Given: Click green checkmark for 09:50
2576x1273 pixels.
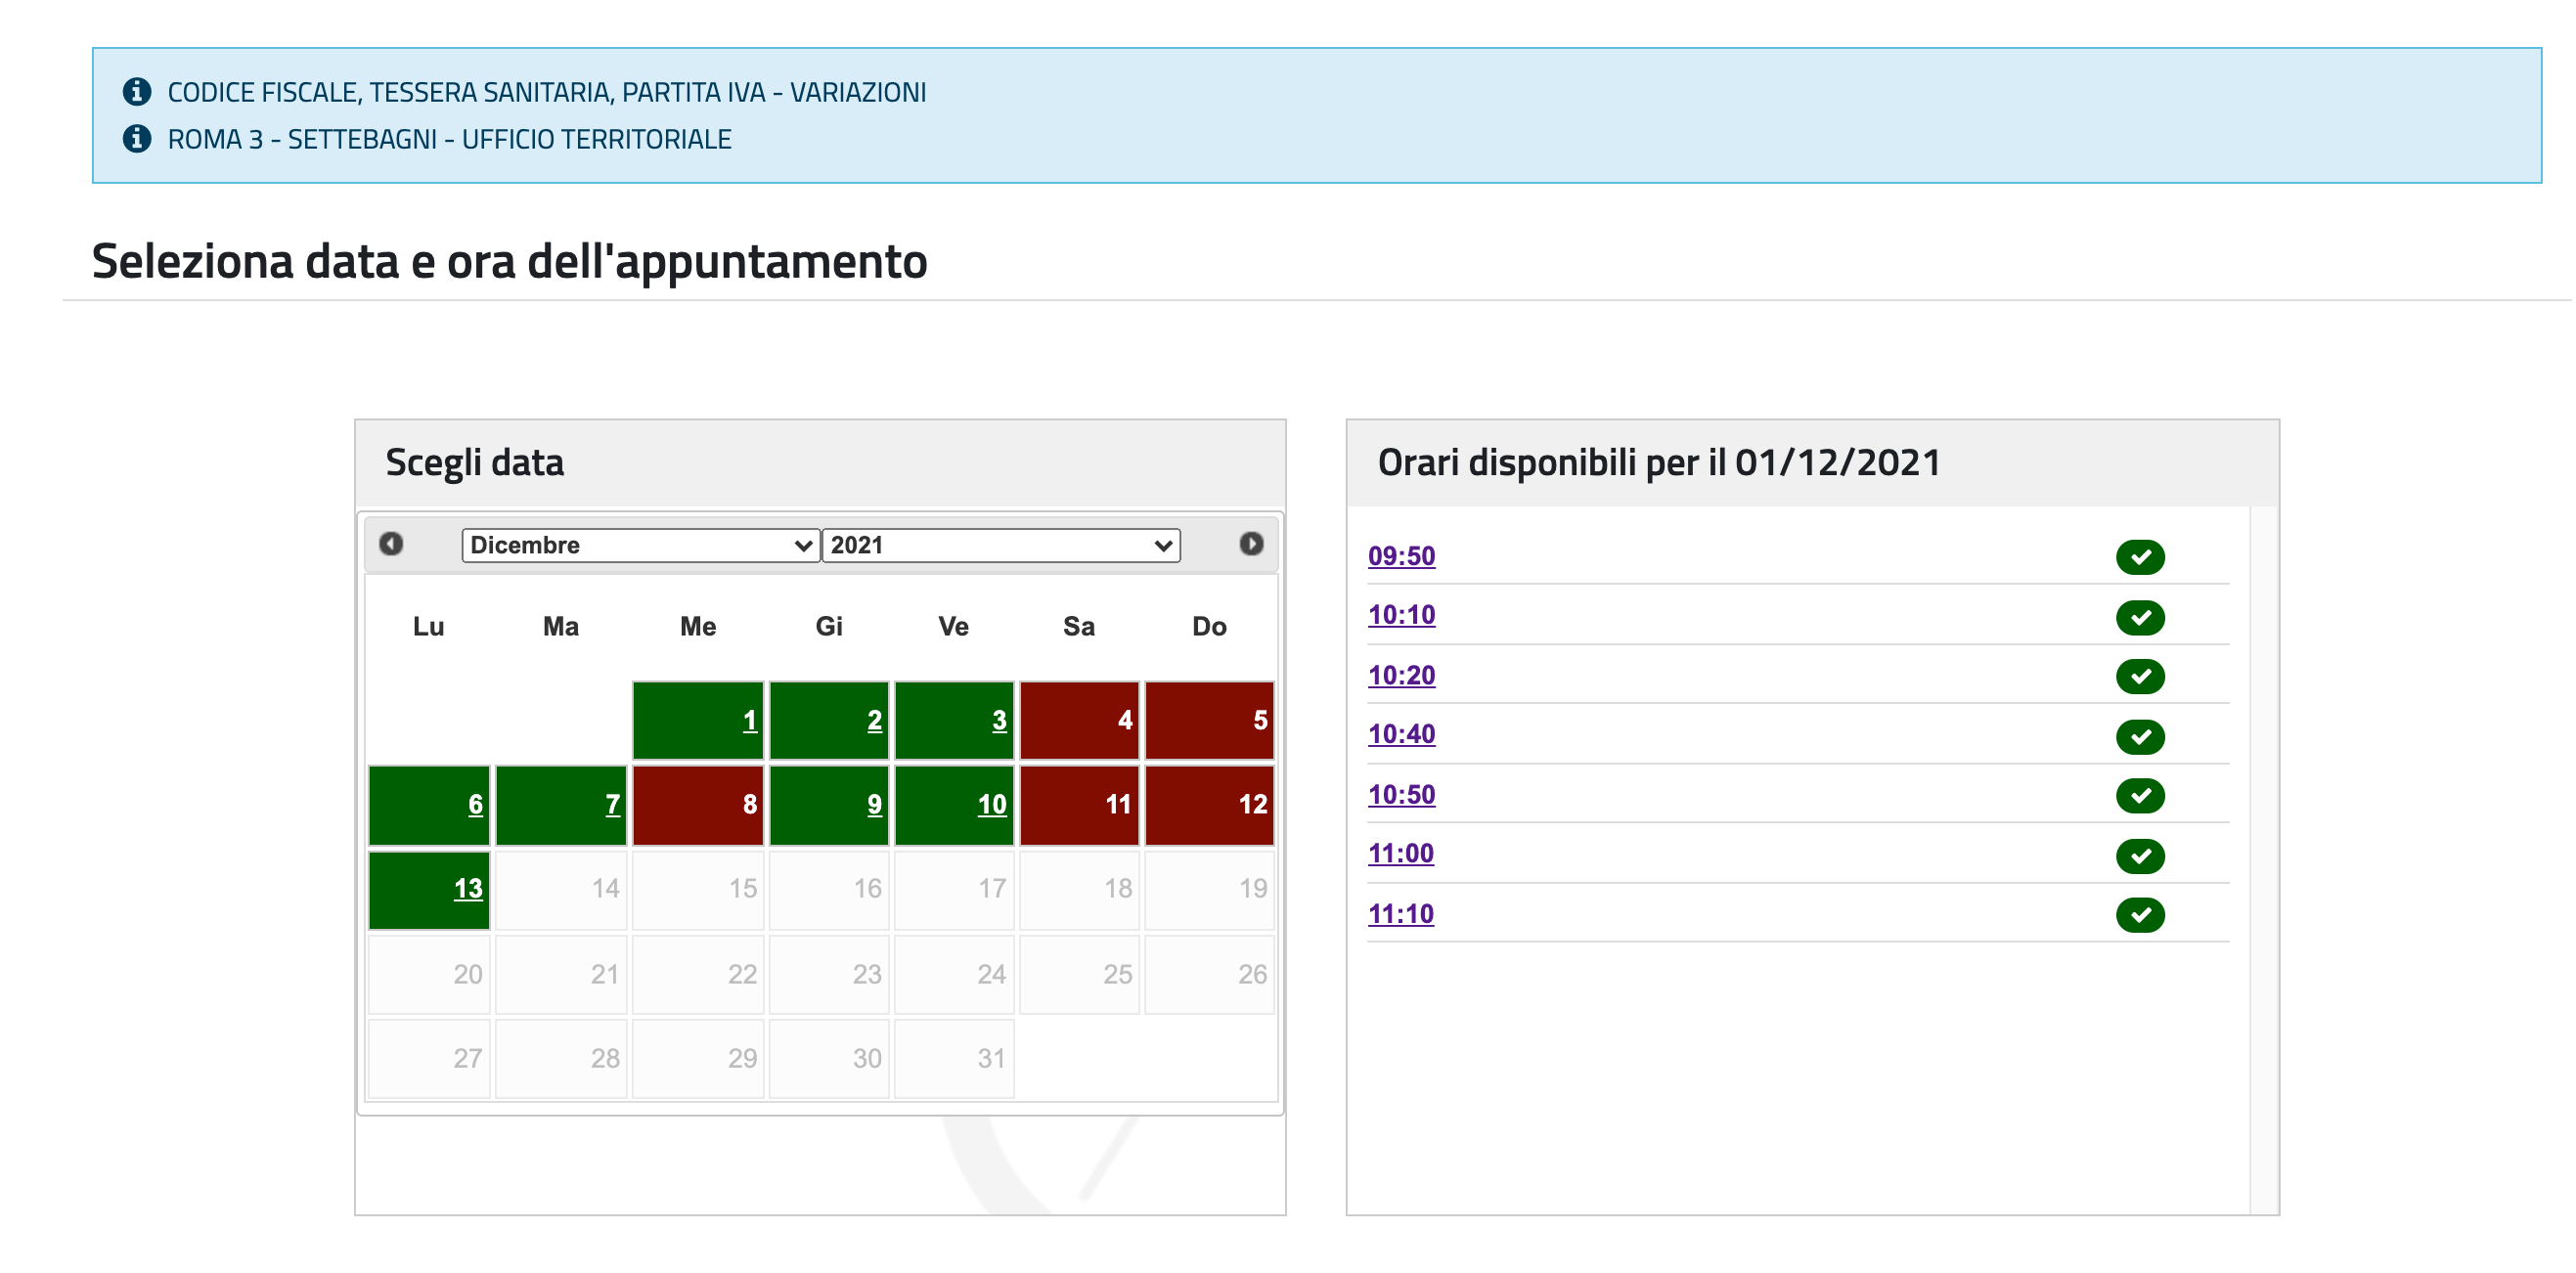Looking at the screenshot, I should 2140,557.
